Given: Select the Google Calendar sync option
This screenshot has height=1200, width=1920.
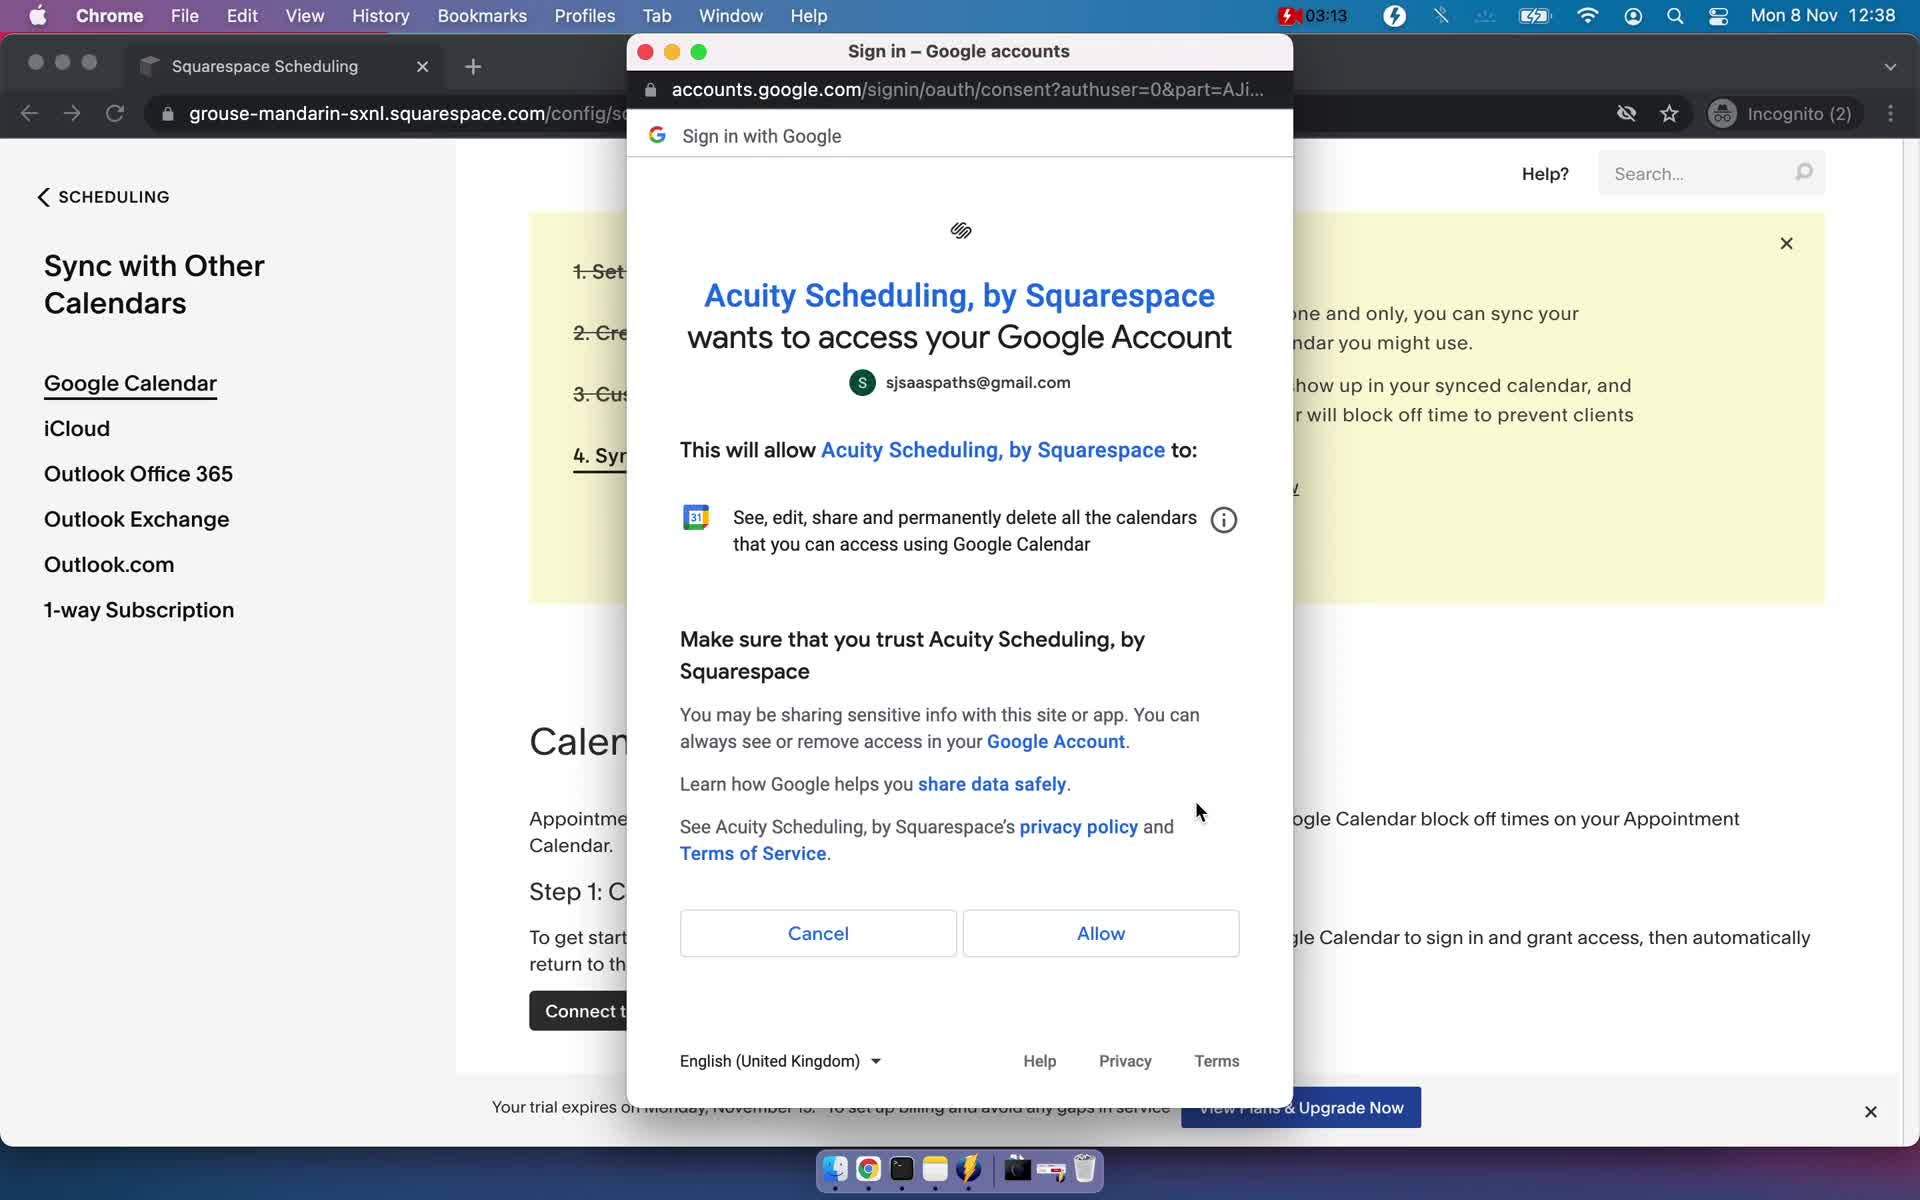Looking at the screenshot, I should (x=130, y=383).
